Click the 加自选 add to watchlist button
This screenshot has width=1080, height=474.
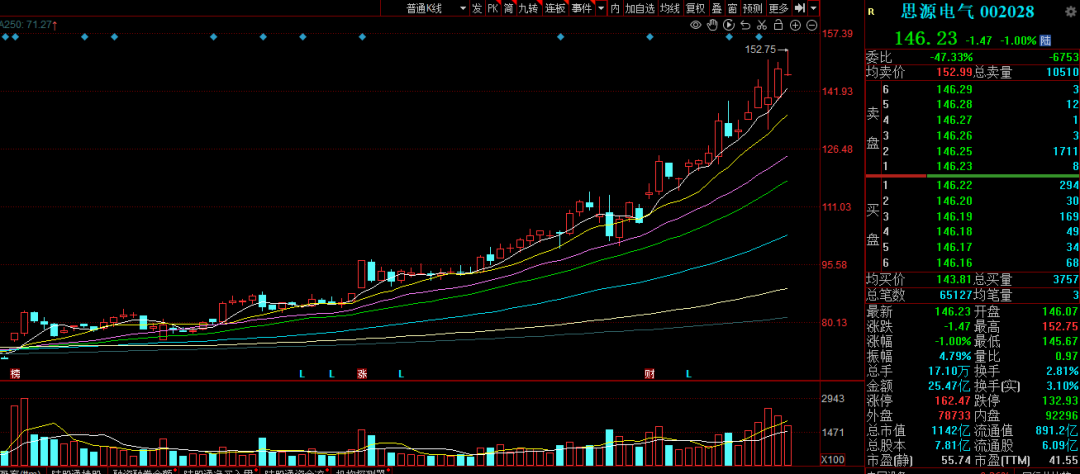[641, 8]
